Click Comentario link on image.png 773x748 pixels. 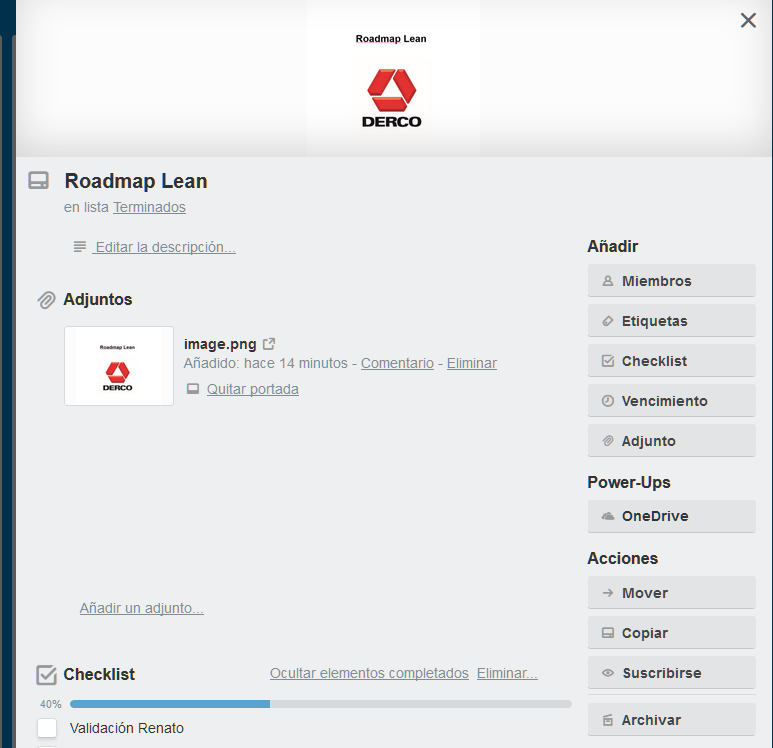click(x=397, y=363)
